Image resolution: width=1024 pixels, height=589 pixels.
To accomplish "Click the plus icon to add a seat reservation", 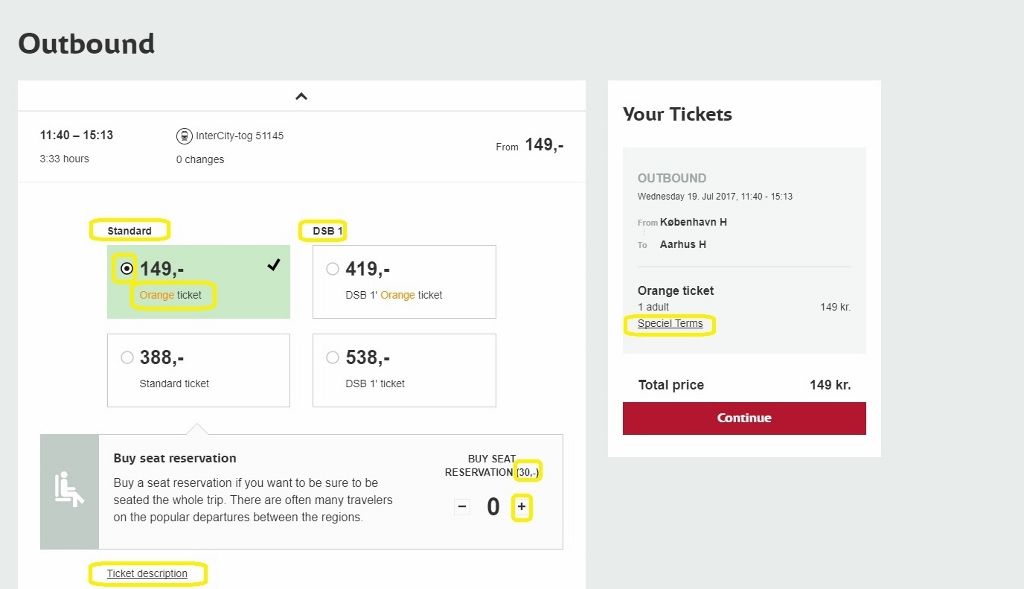I will [x=521, y=507].
